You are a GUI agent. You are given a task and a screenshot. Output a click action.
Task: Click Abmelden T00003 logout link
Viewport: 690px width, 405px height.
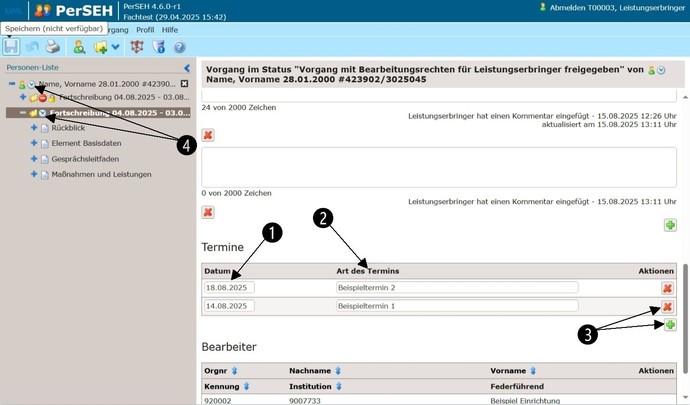(617, 7)
